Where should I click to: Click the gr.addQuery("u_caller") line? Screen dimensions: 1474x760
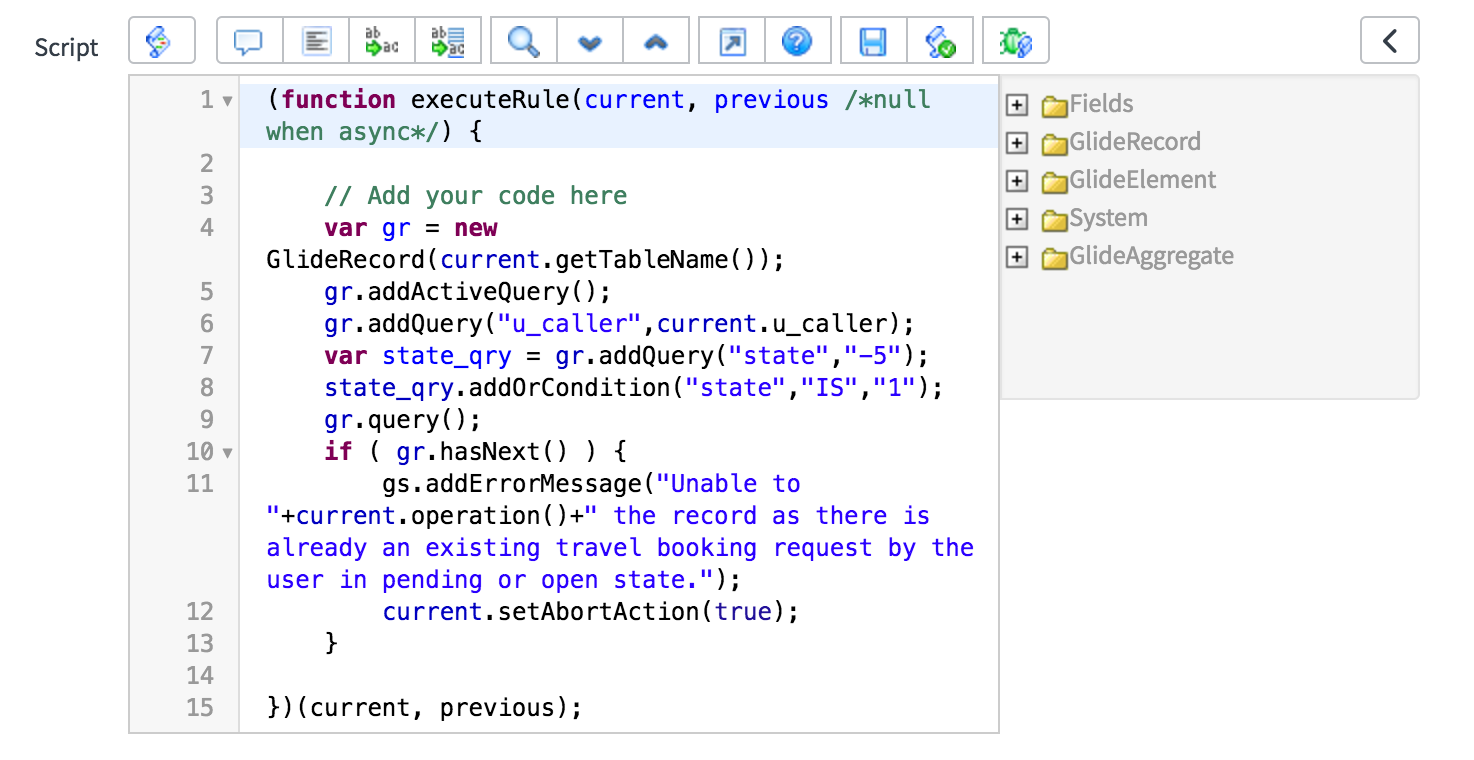(x=619, y=324)
